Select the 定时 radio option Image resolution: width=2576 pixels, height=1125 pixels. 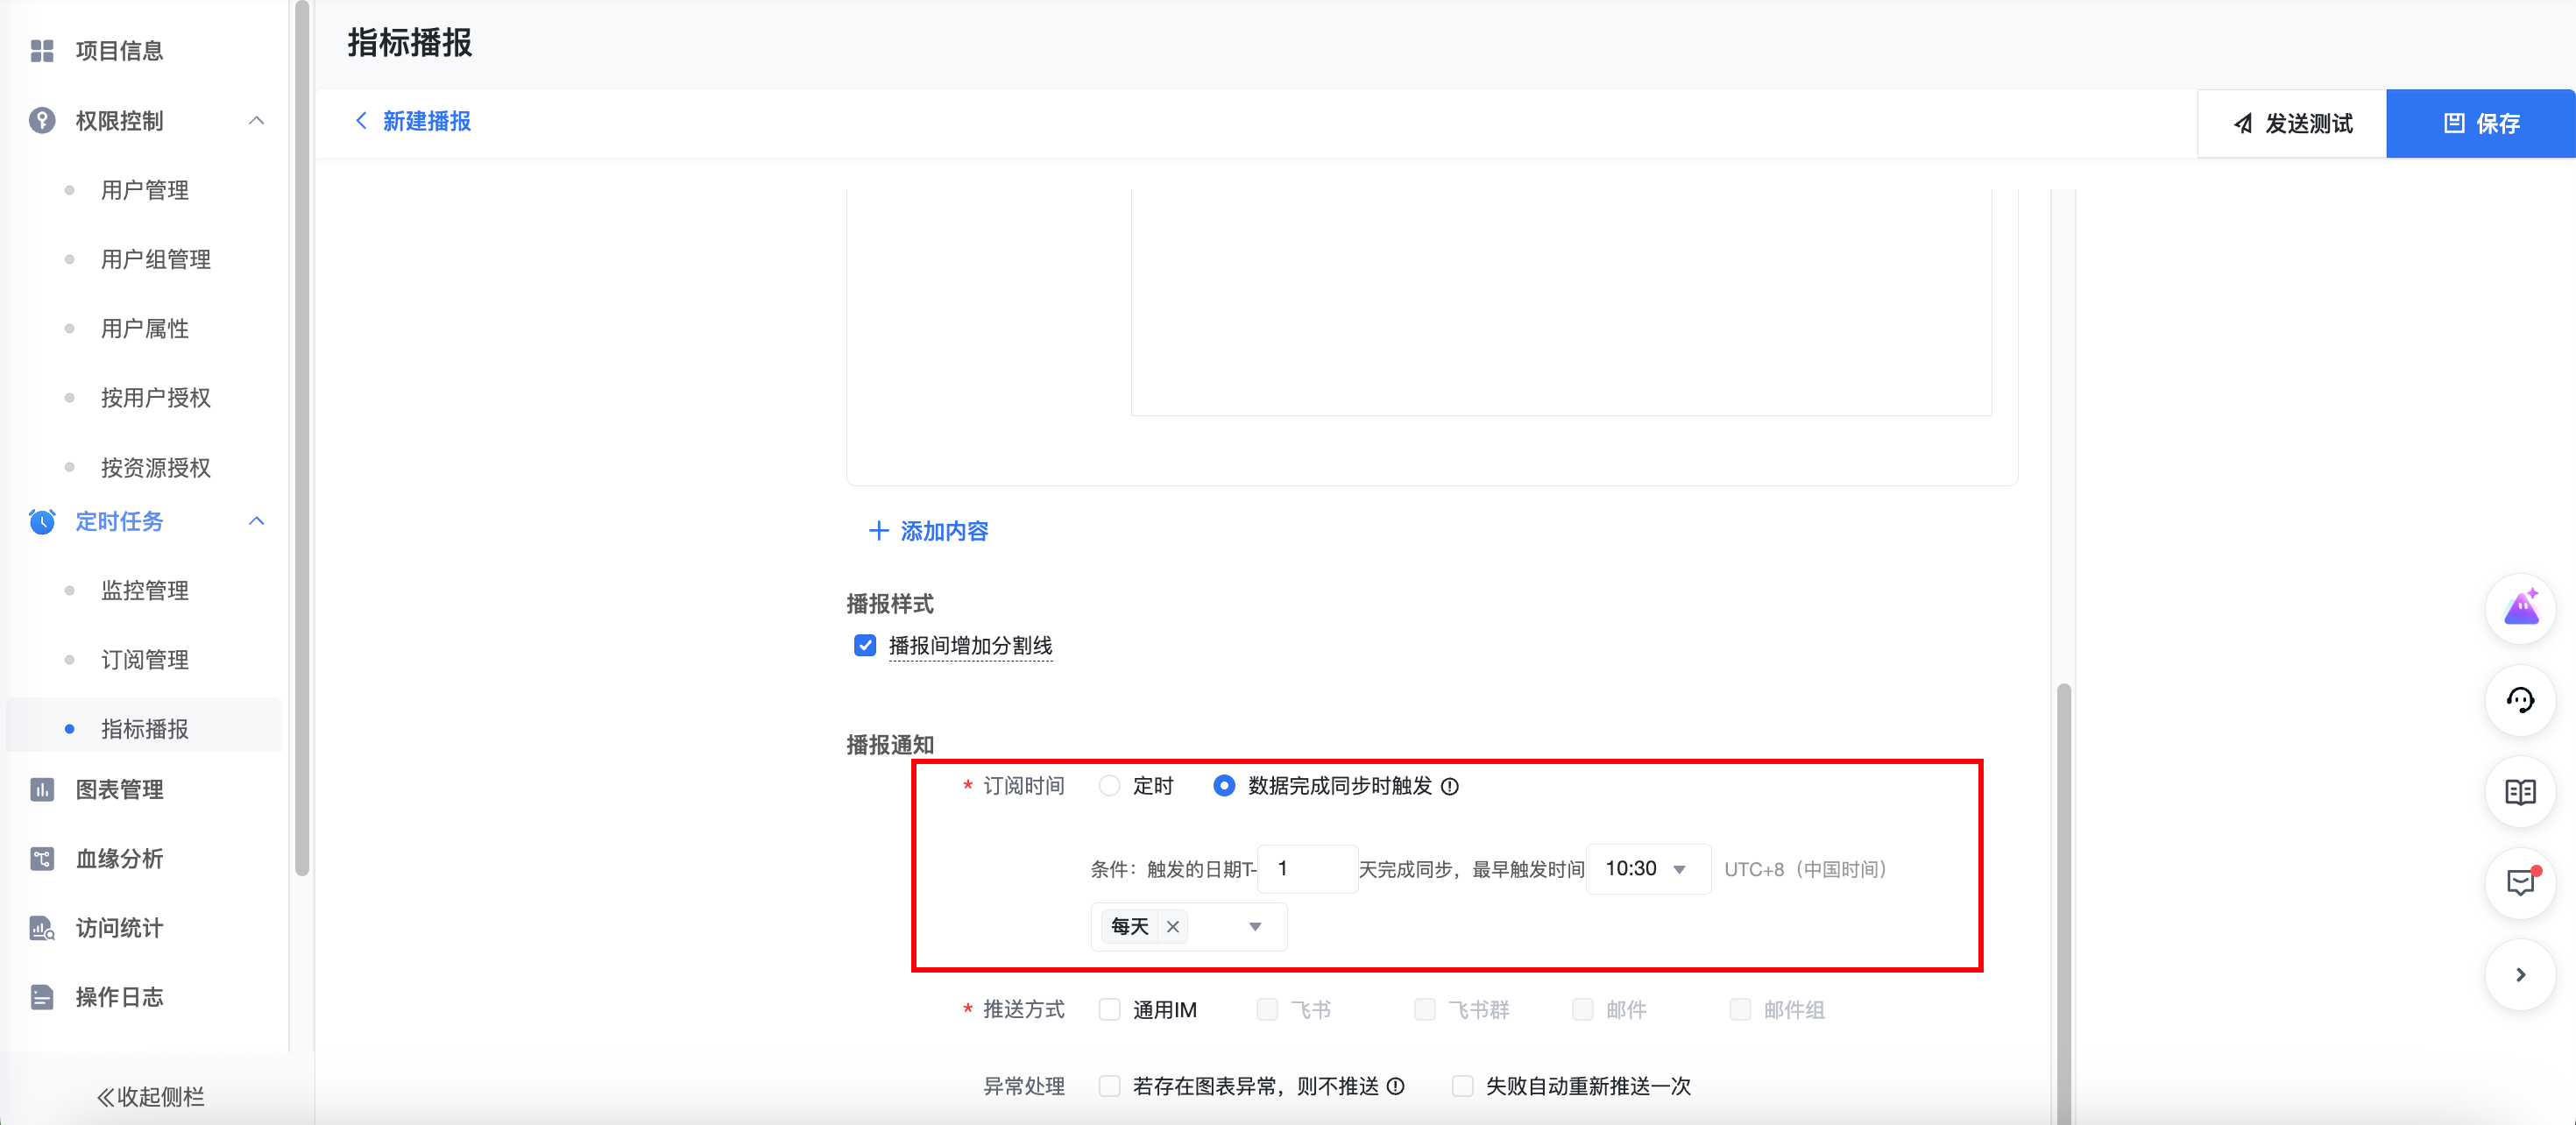pos(1109,786)
